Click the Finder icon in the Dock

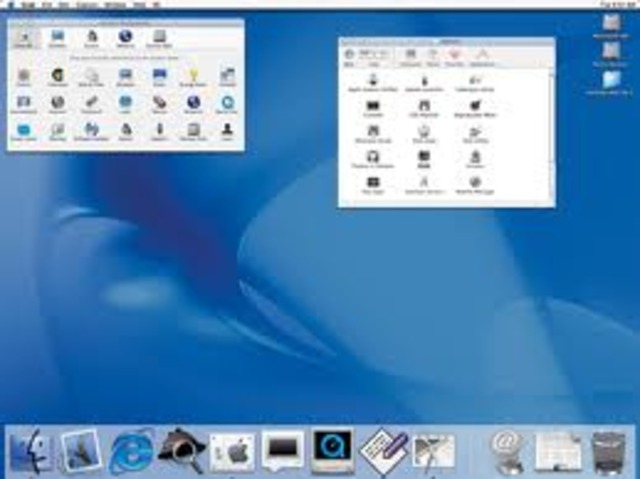pyautogui.click(x=32, y=452)
